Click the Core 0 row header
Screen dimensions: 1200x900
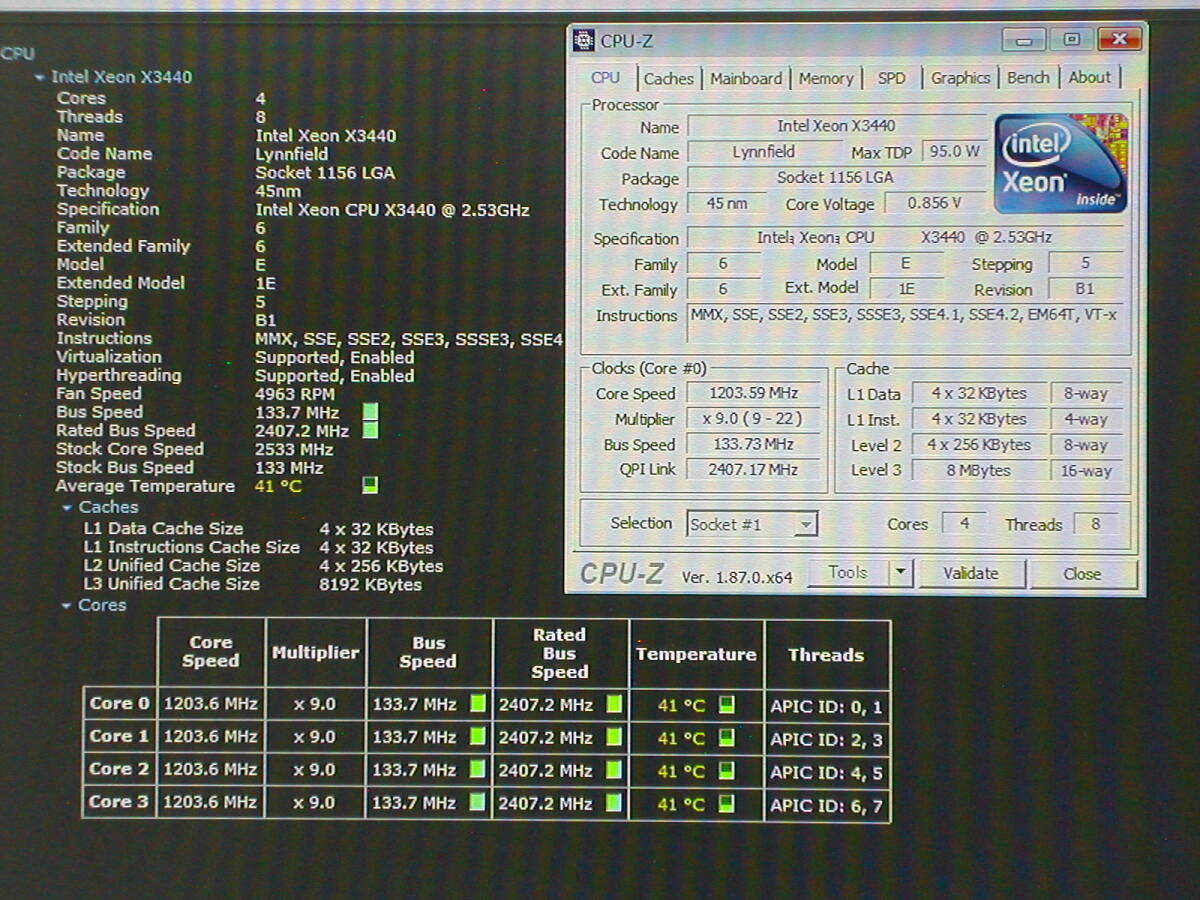tap(119, 703)
